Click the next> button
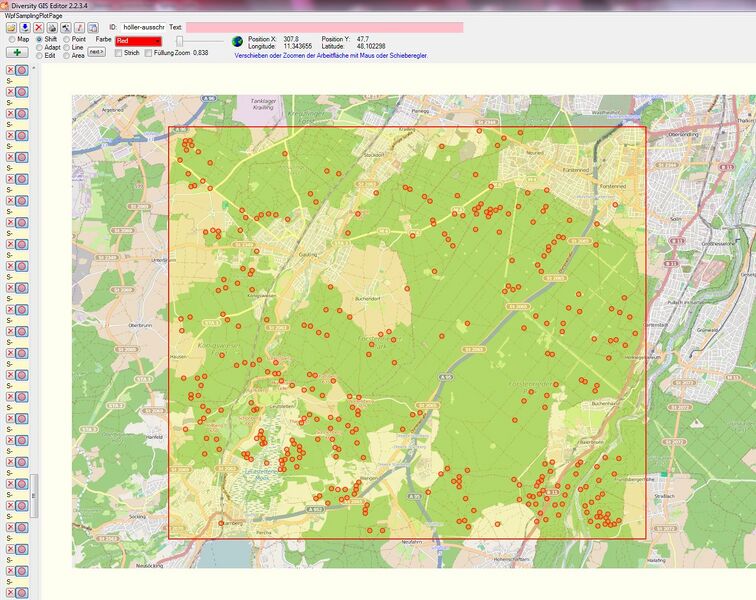Viewport: 756px width, 600px height. click(96, 52)
